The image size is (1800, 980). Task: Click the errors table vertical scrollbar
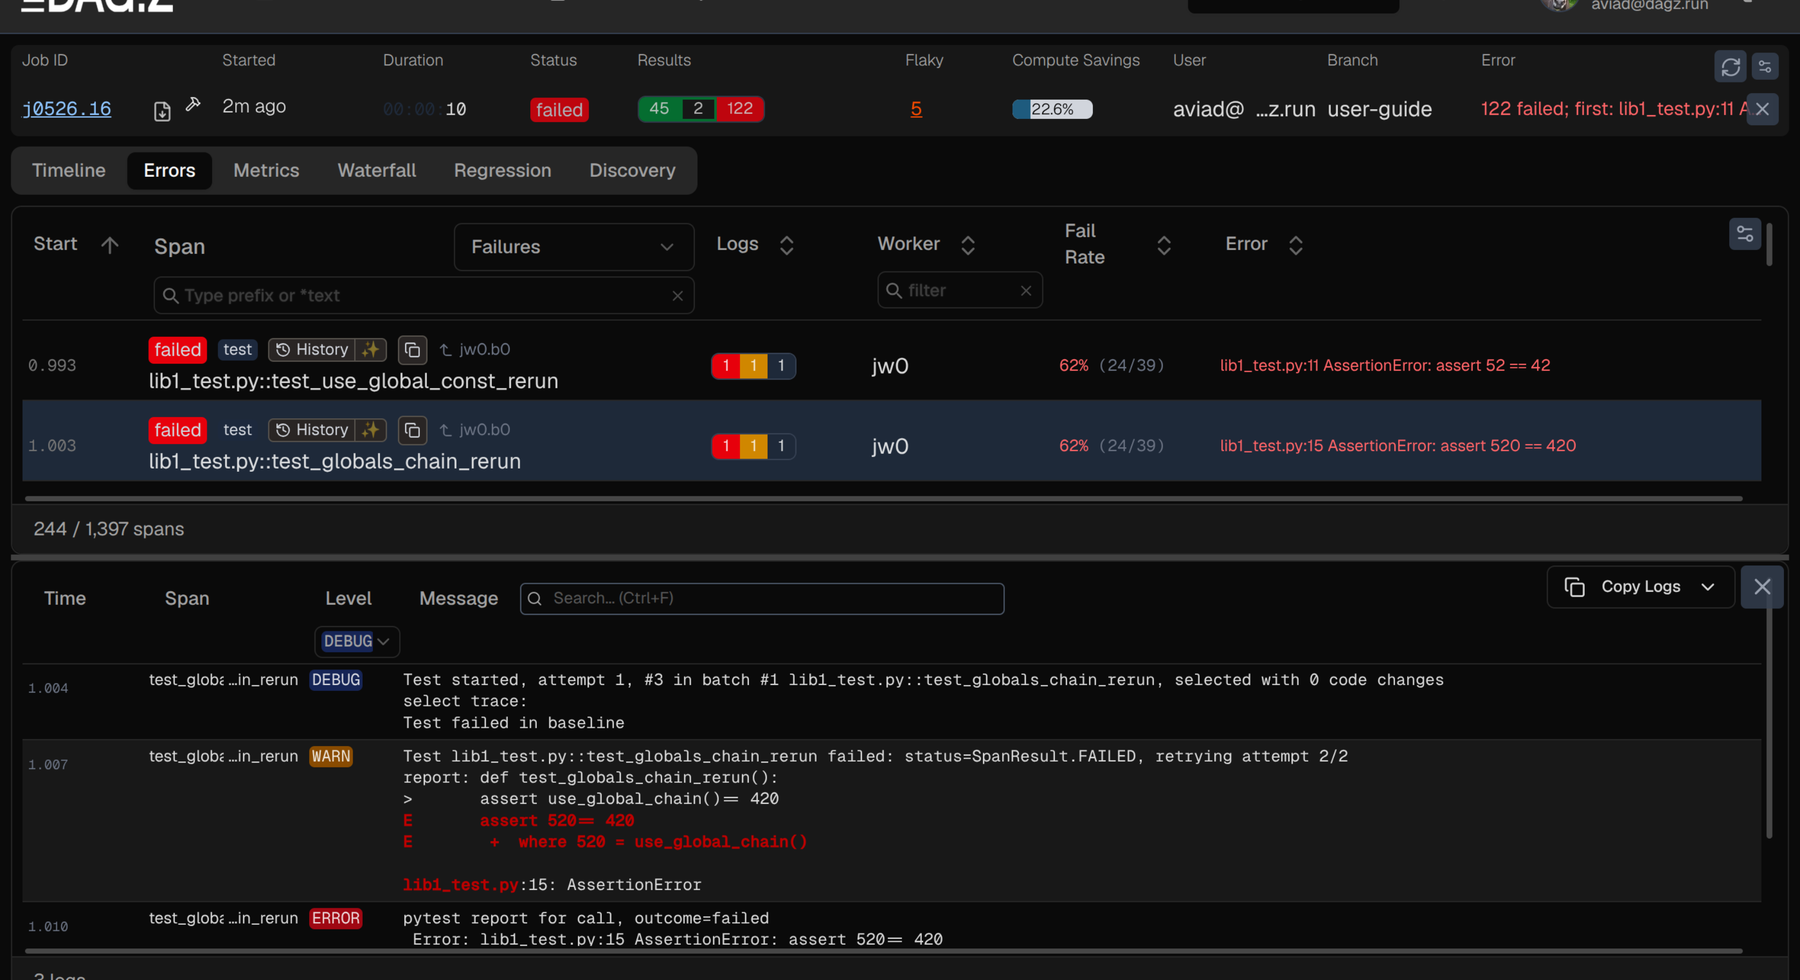coord(1769,245)
